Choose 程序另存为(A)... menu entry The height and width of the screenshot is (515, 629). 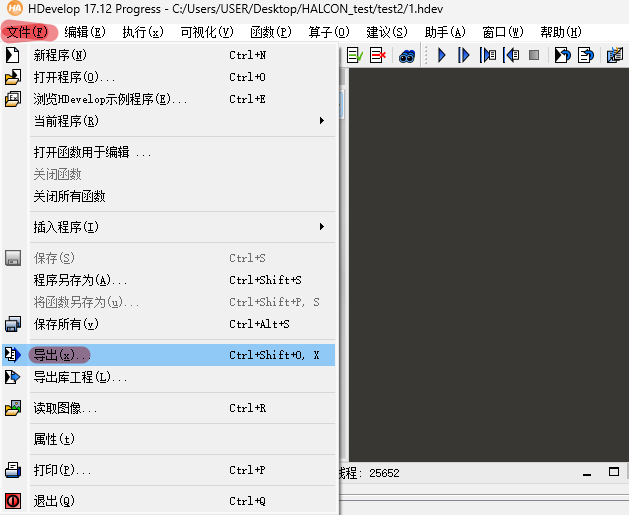click(168, 280)
